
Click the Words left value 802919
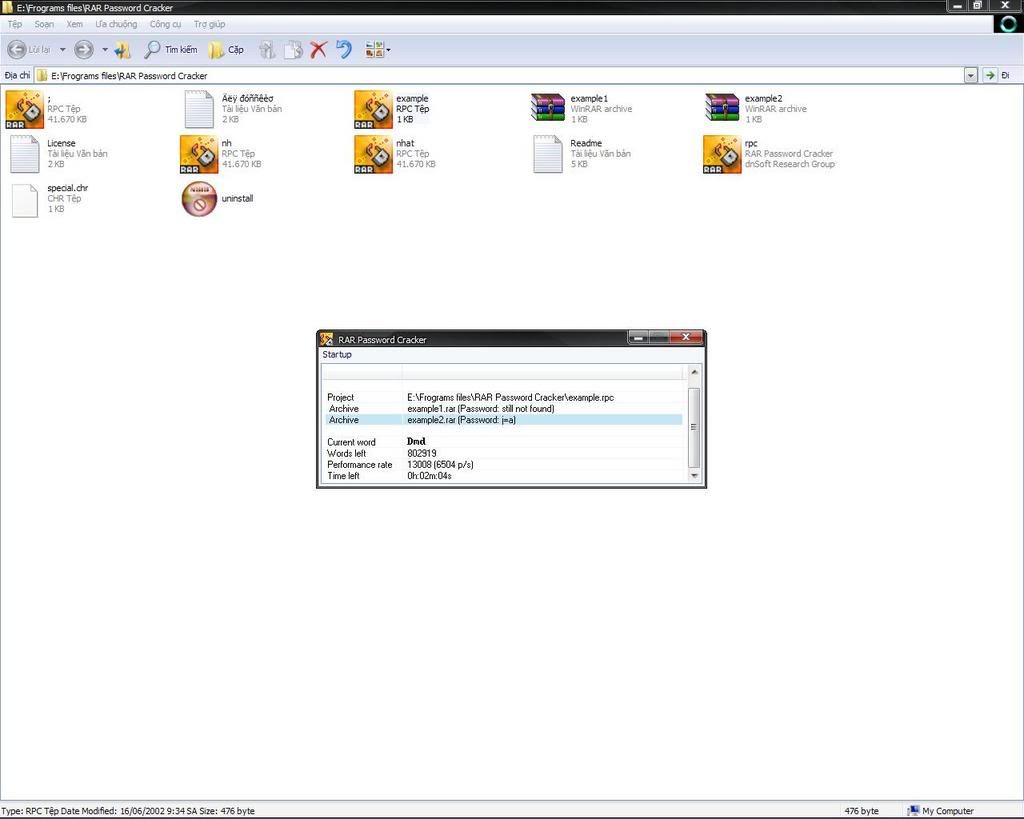422,453
